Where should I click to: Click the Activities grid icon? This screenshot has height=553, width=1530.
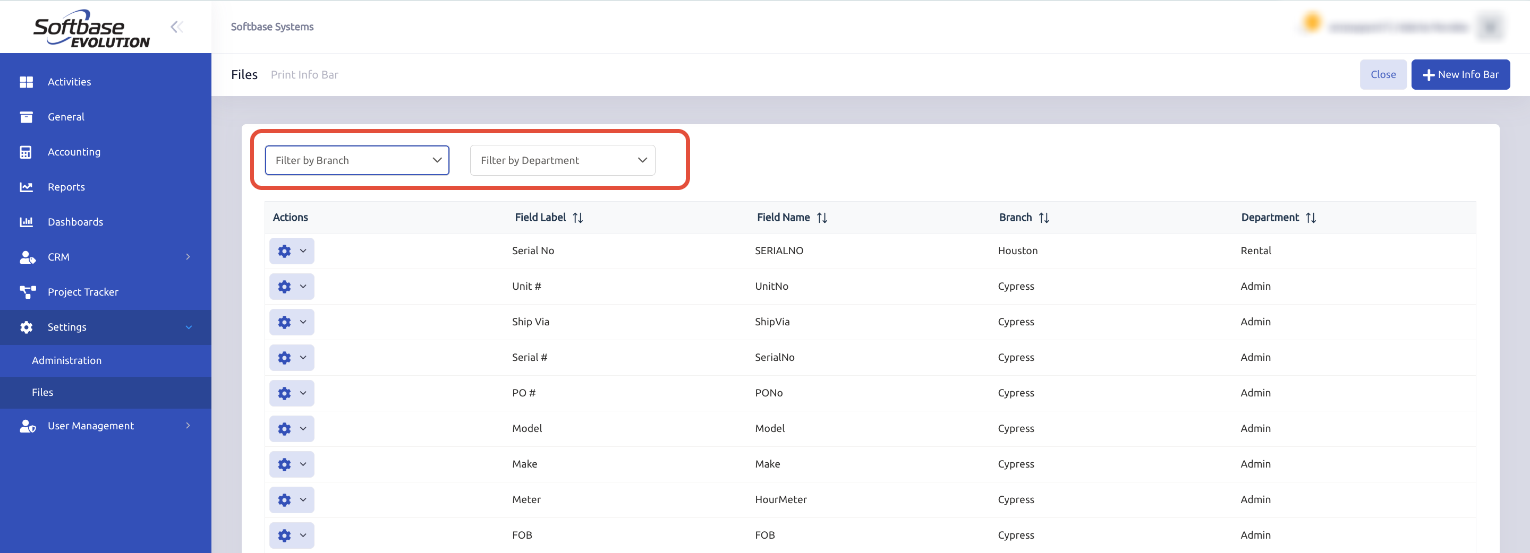27,82
